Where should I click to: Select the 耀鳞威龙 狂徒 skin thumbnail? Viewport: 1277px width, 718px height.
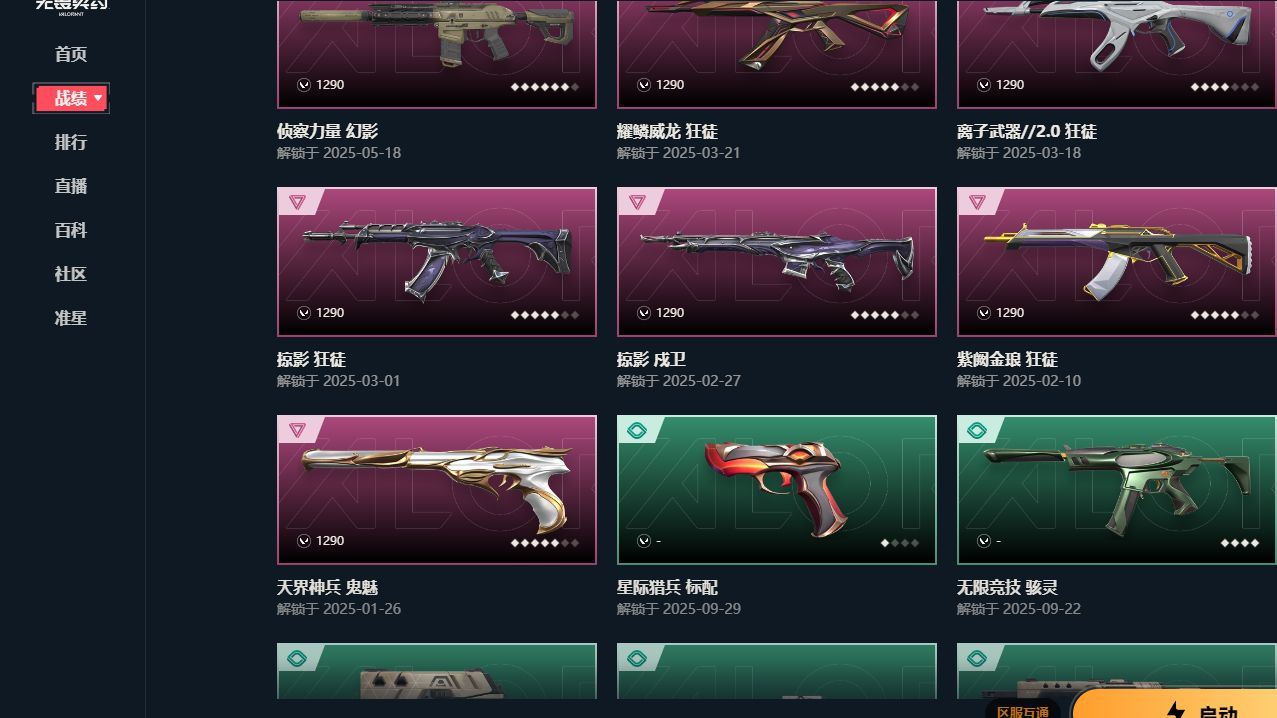point(777,54)
